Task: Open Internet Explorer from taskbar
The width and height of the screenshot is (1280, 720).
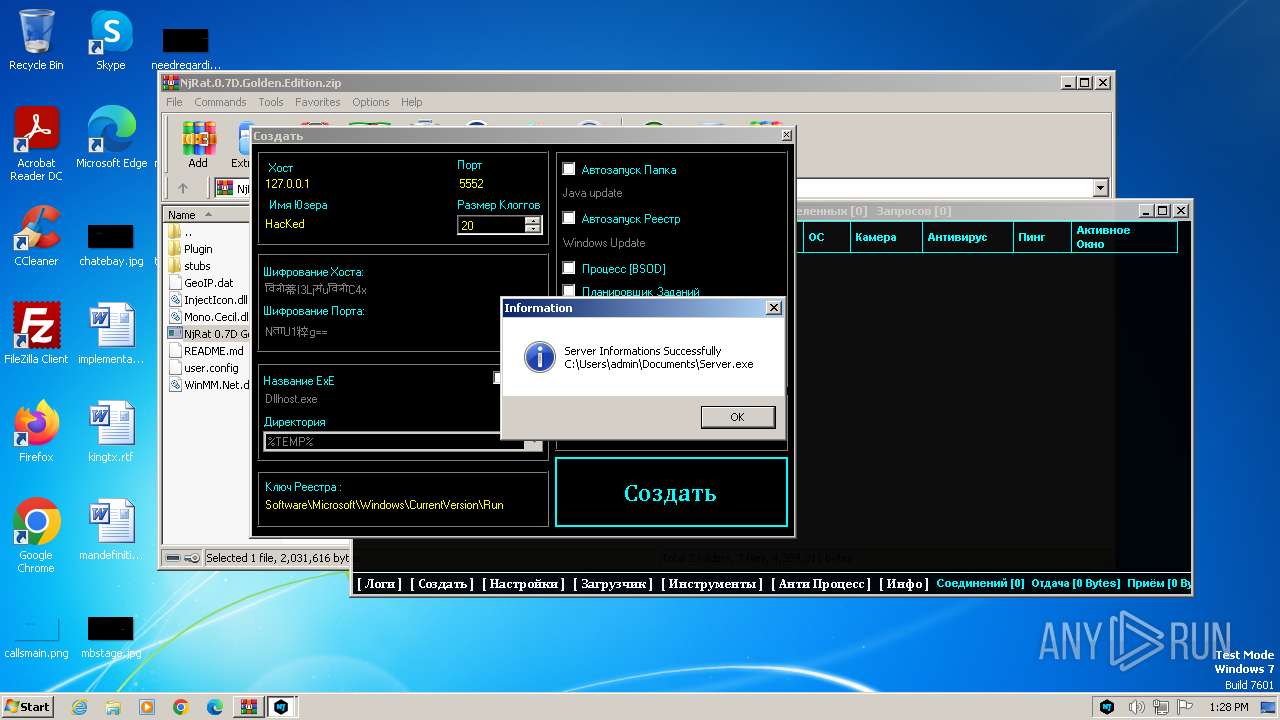Action: 80,707
